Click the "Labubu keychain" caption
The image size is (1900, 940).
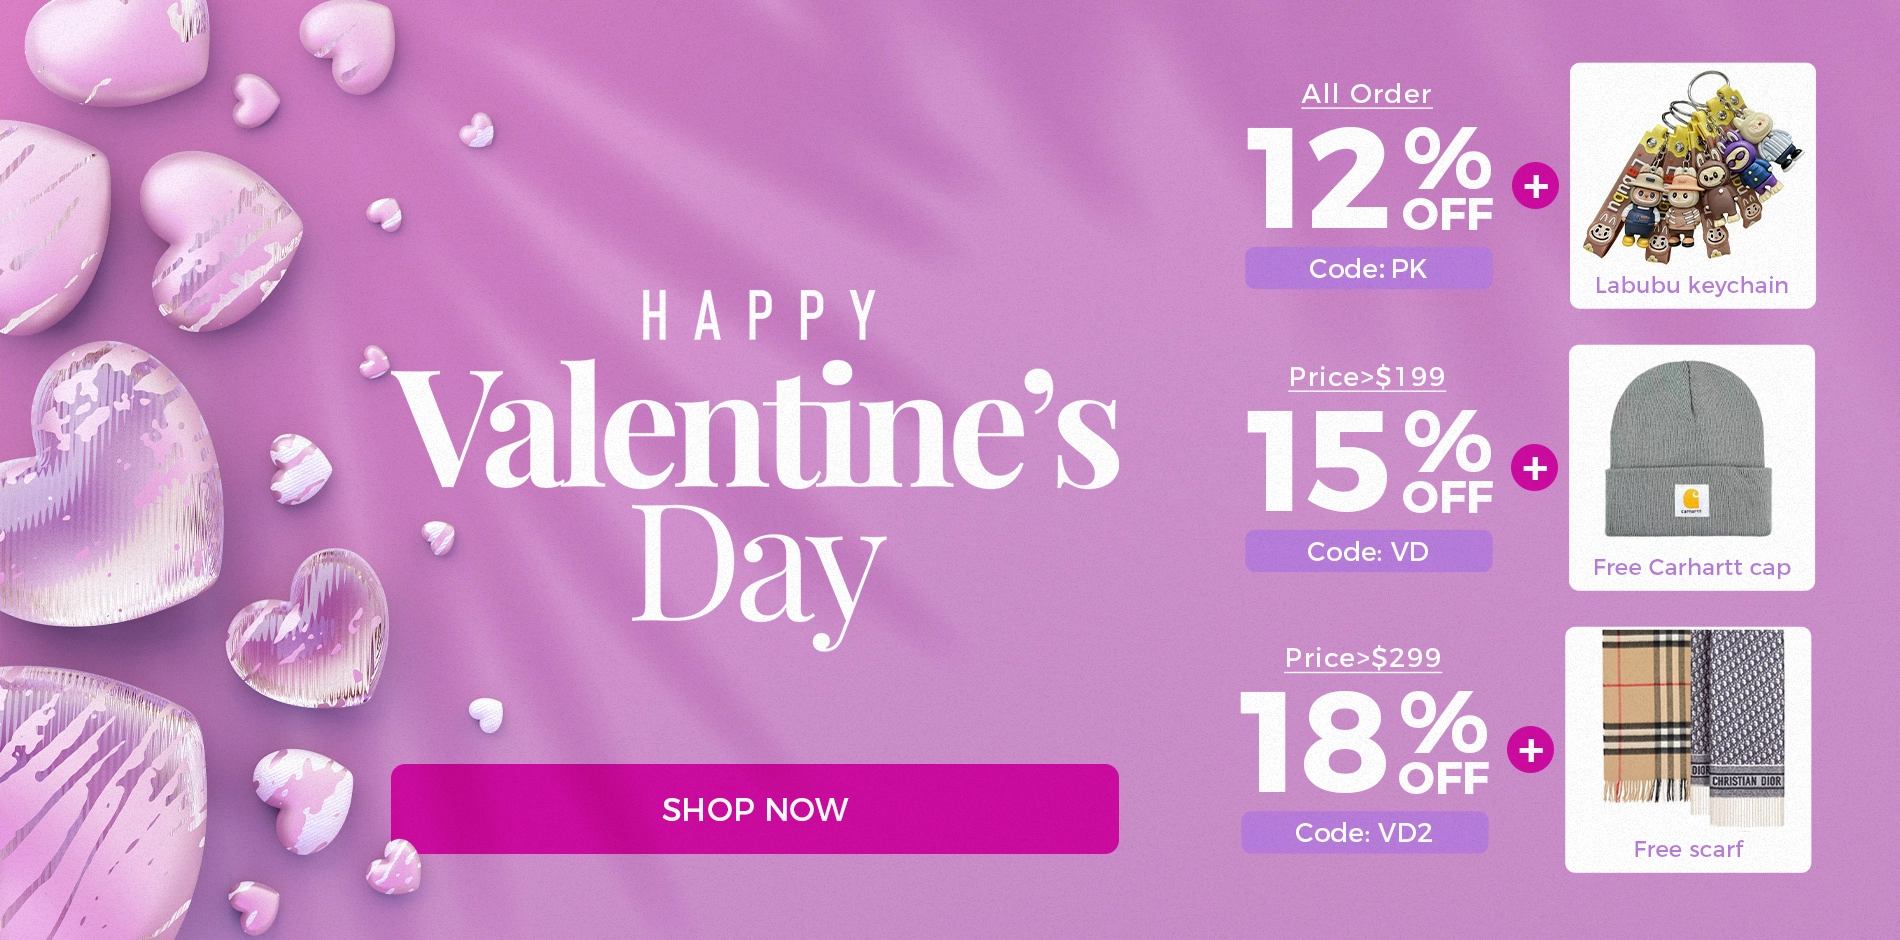point(1691,286)
